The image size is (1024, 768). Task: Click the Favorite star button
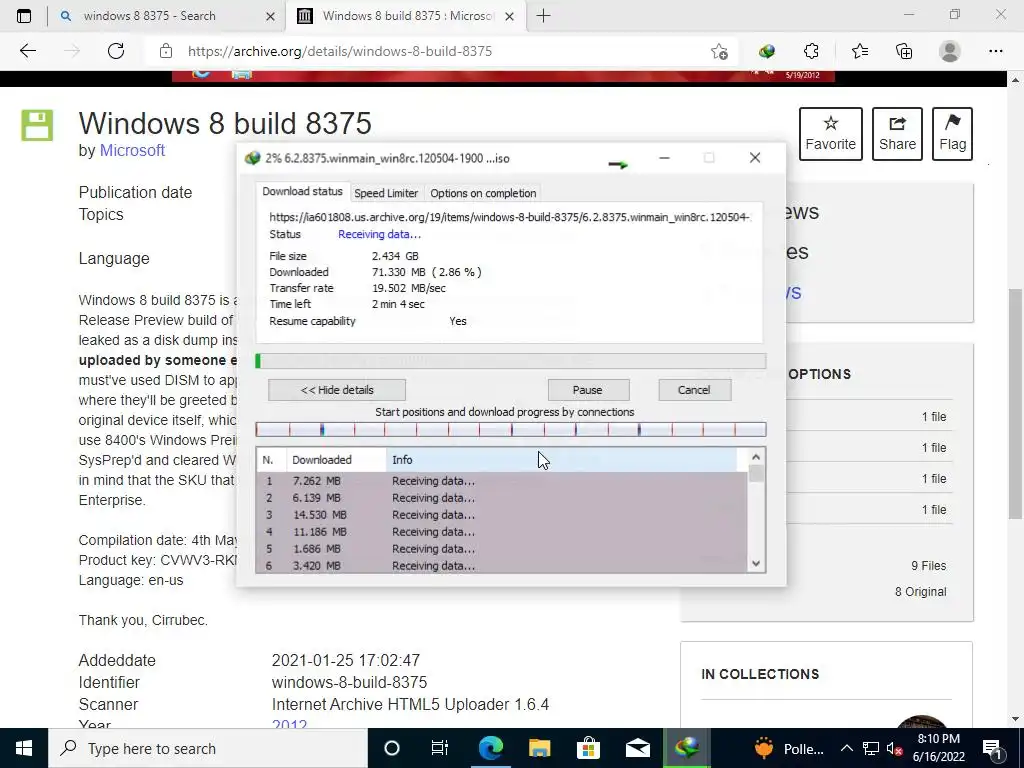(x=830, y=134)
